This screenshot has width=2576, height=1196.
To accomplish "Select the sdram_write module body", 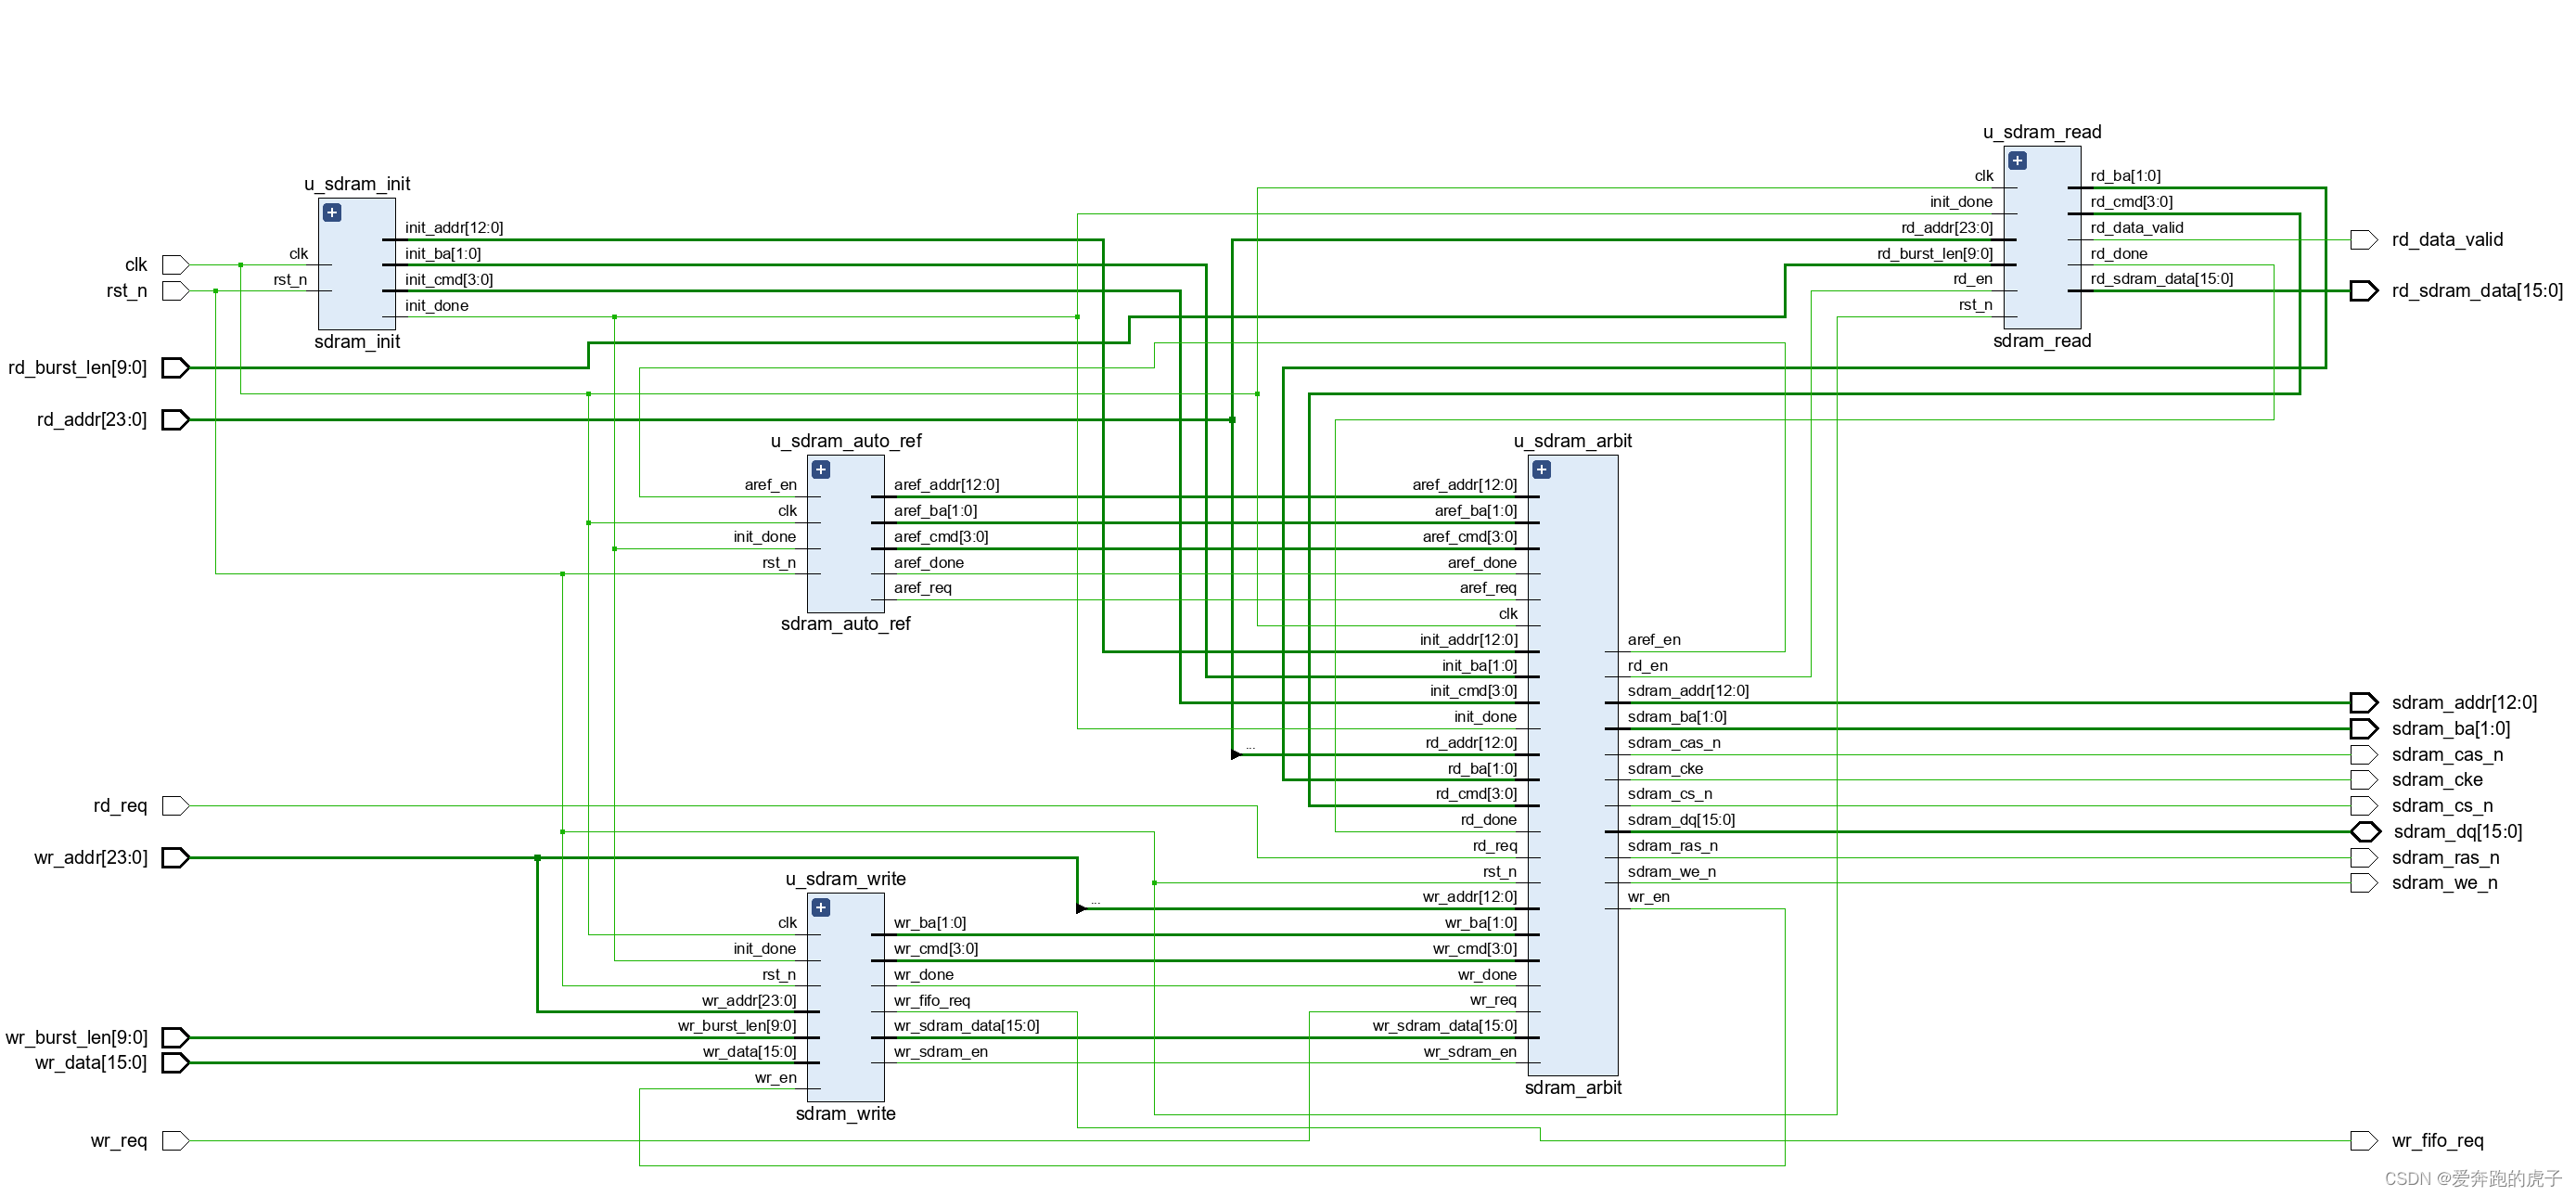I will (846, 998).
